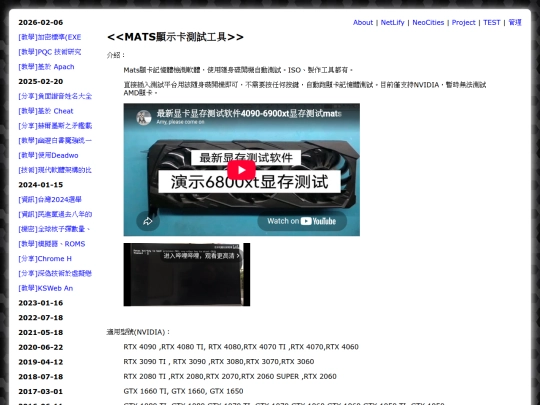The image size is (540, 405).
Task: Open the 管理 link
Action: (x=515, y=22)
